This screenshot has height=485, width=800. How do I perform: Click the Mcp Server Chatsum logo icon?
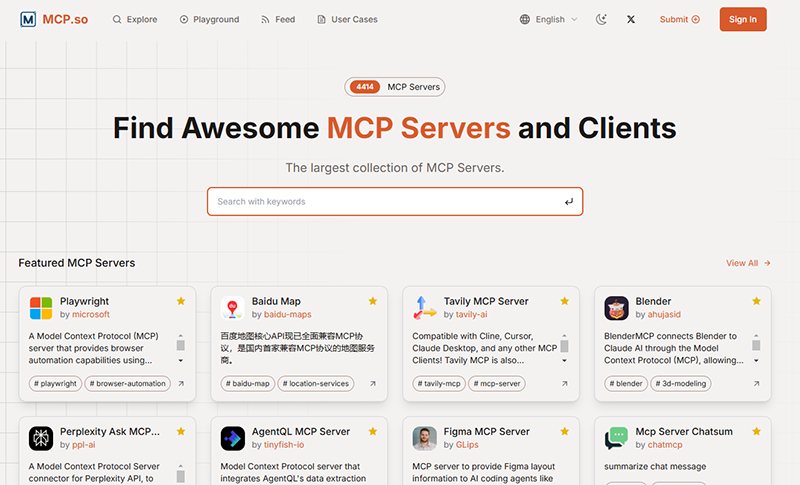[616, 439]
